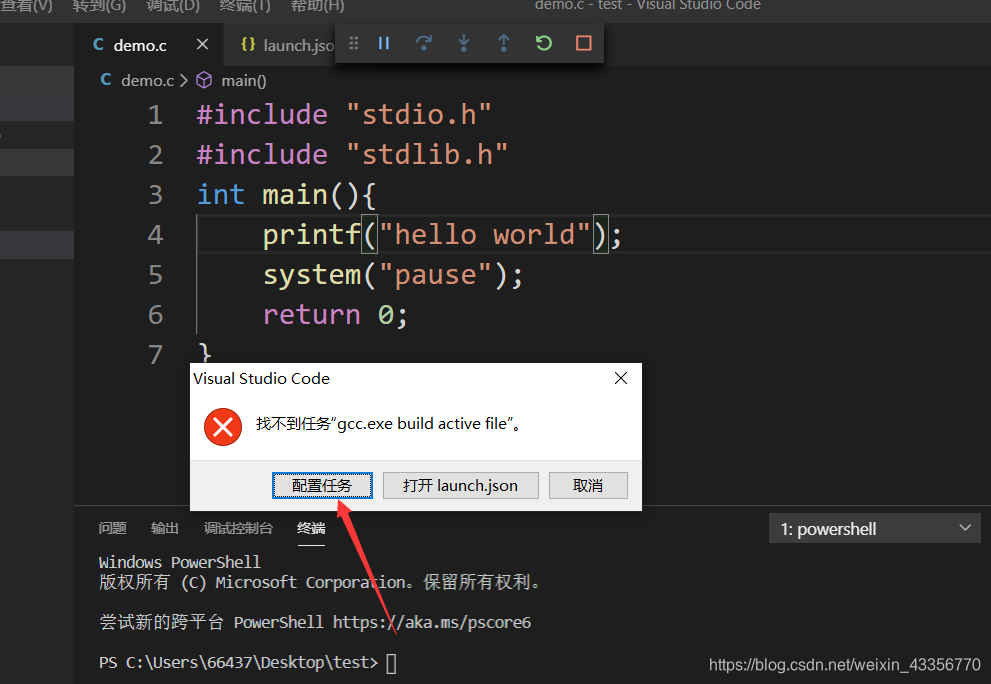Open the 调试控制台 panel tab
Viewport: 991px width, 684px height.
point(238,528)
